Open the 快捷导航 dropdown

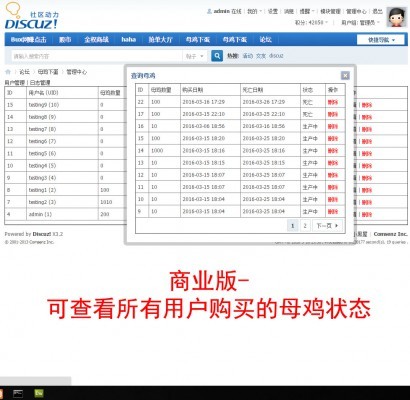[381, 40]
